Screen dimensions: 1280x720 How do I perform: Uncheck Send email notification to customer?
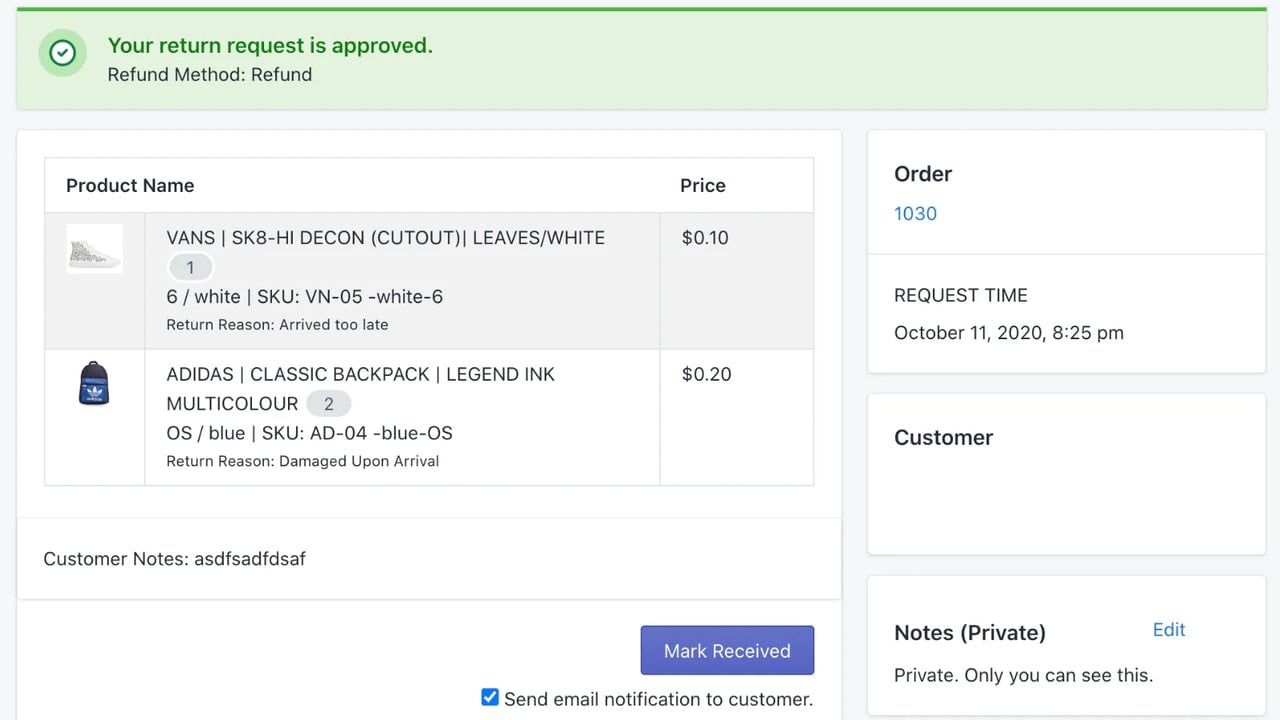pyautogui.click(x=490, y=697)
